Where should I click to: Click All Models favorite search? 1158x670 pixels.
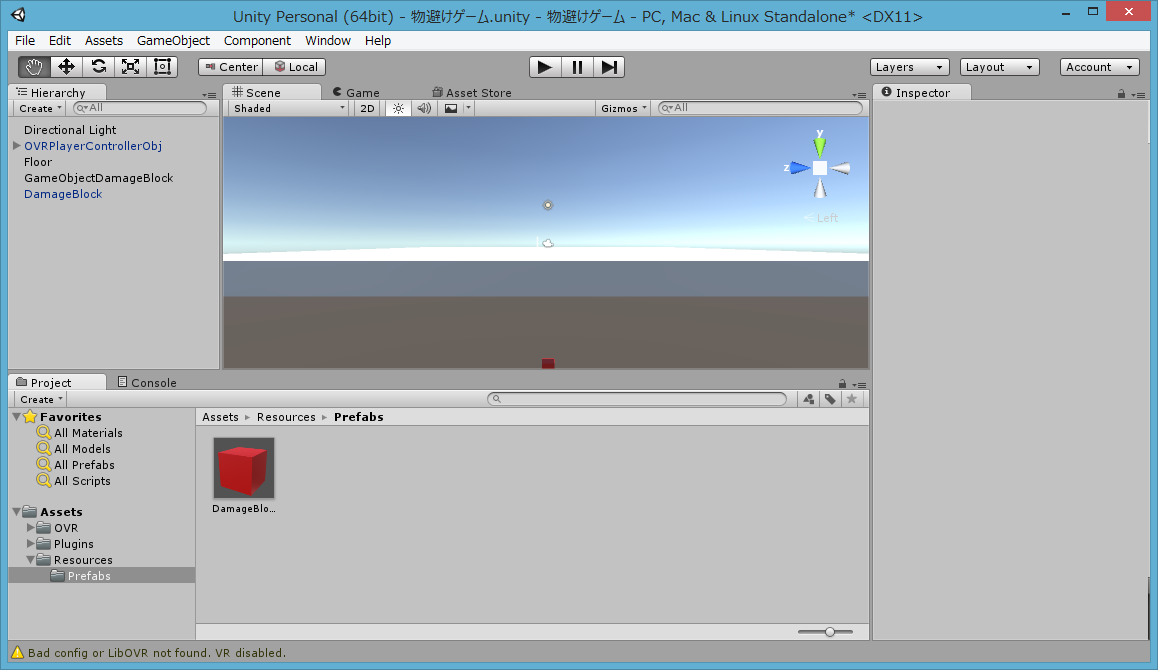click(82, 449)
